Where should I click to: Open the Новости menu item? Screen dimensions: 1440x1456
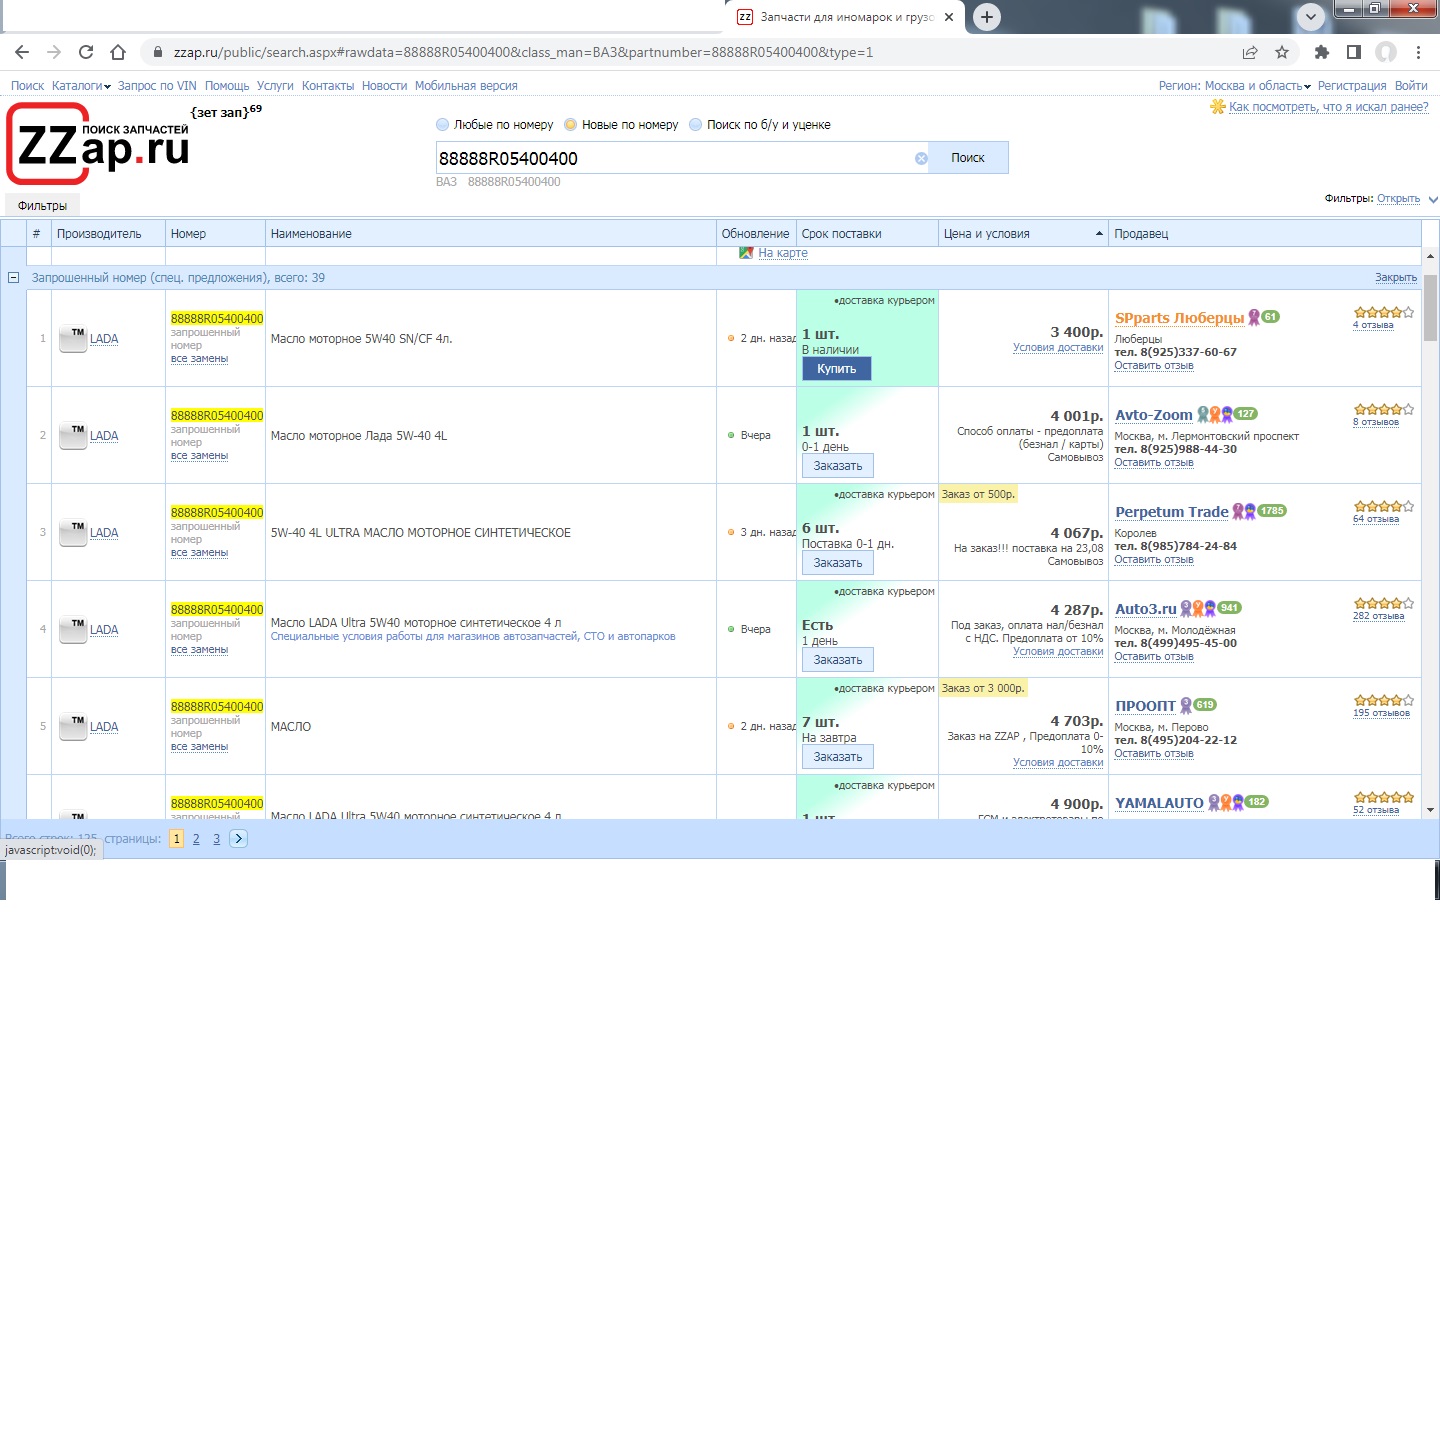[x=385, y=86]
